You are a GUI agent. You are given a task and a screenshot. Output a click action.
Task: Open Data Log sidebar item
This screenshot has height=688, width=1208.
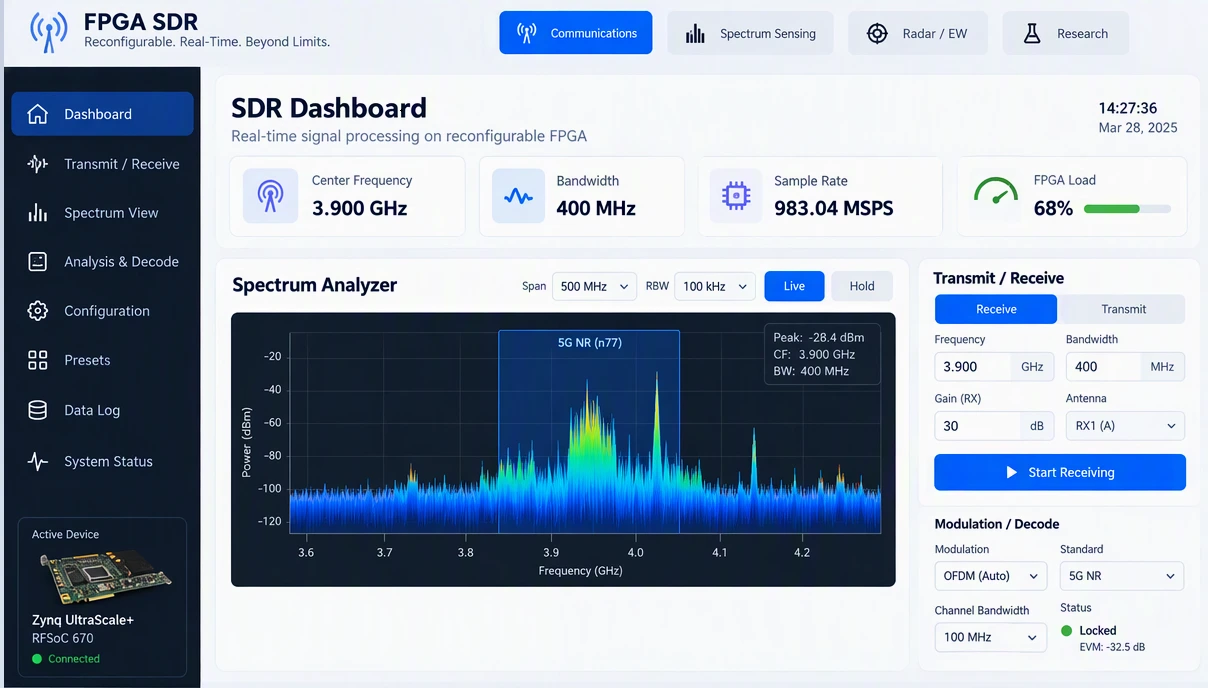[102, 410]
